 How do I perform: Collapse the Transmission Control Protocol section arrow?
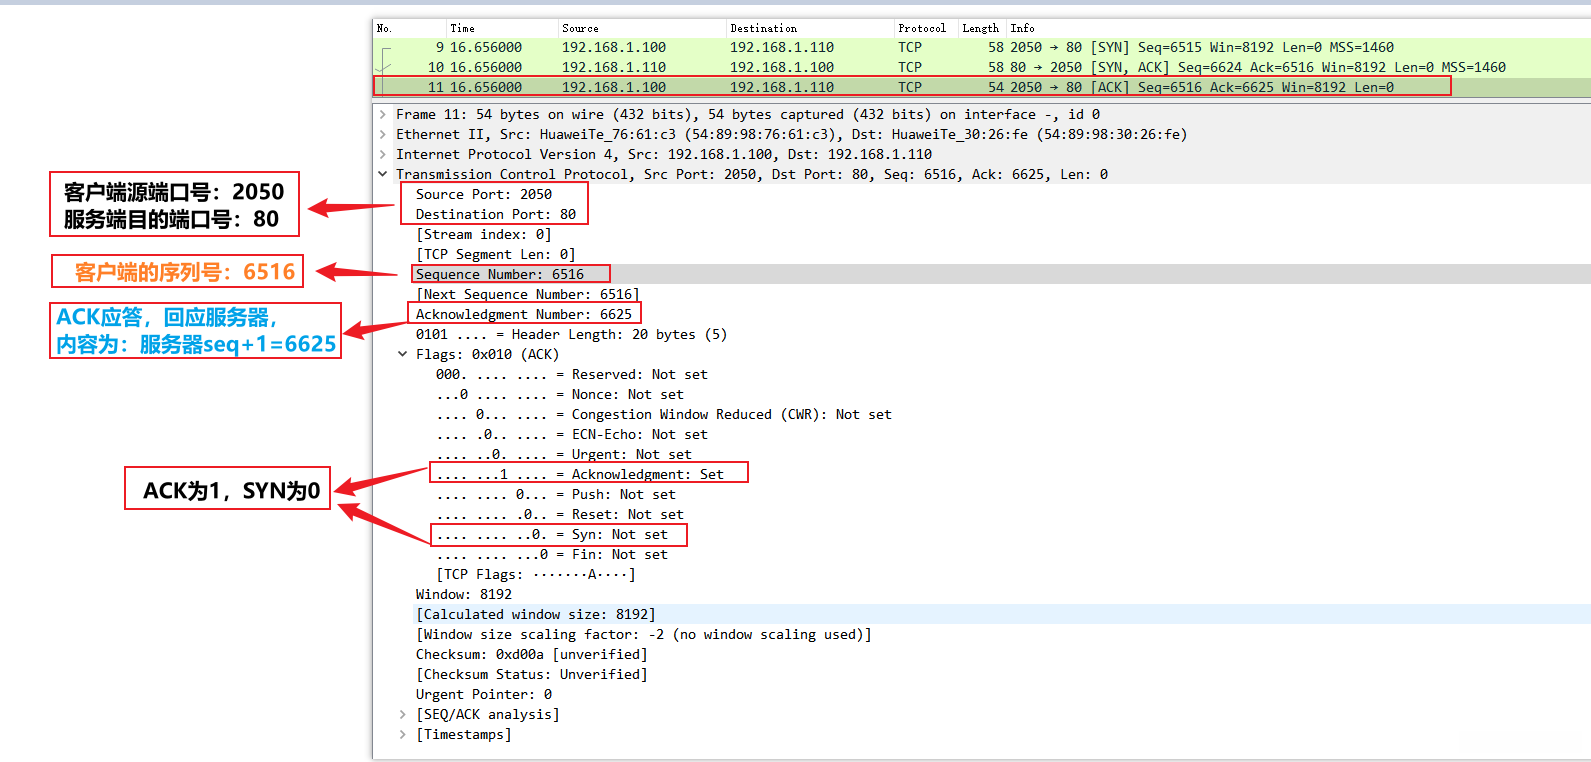pyautogui.click(x=383, y=175)
